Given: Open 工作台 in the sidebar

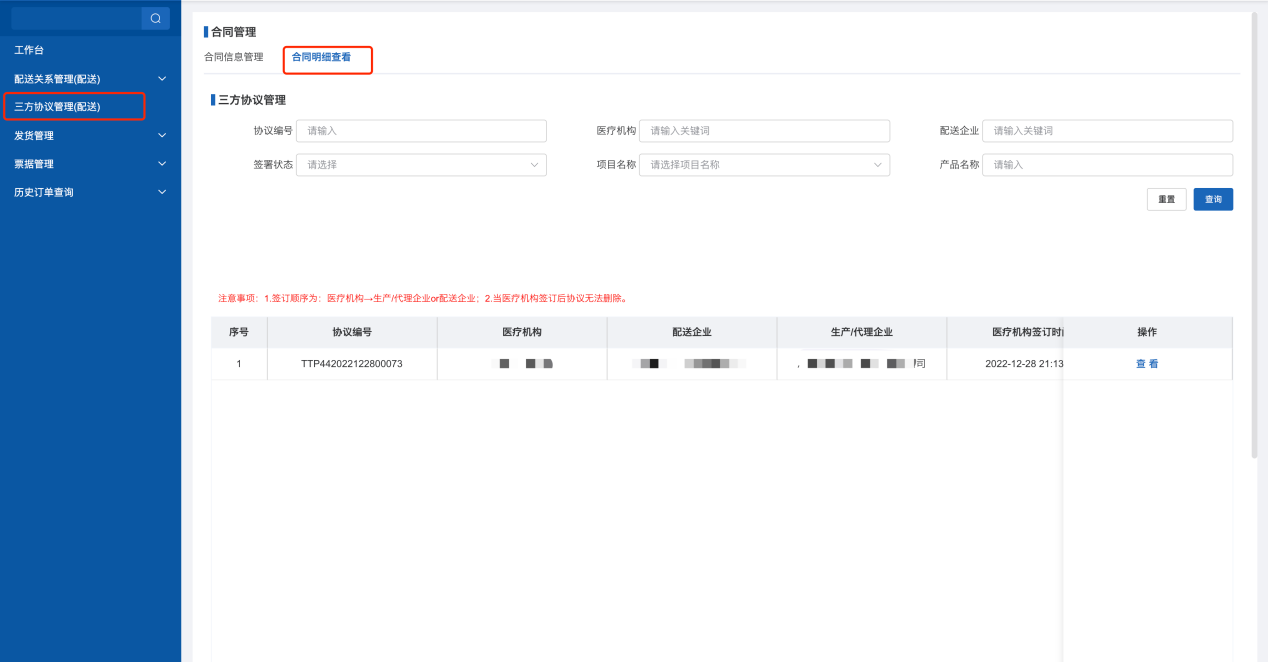Looking at the screenshot, I should 30,50.
